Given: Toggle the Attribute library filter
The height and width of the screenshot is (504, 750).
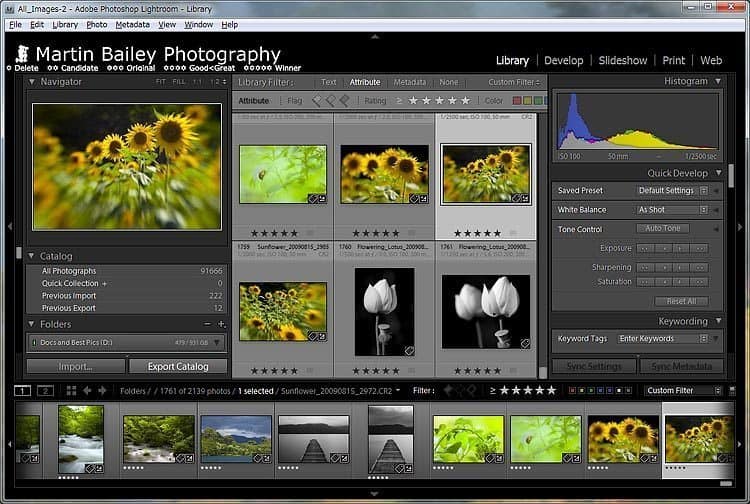Looking at the screenshot, I should 364,82.
